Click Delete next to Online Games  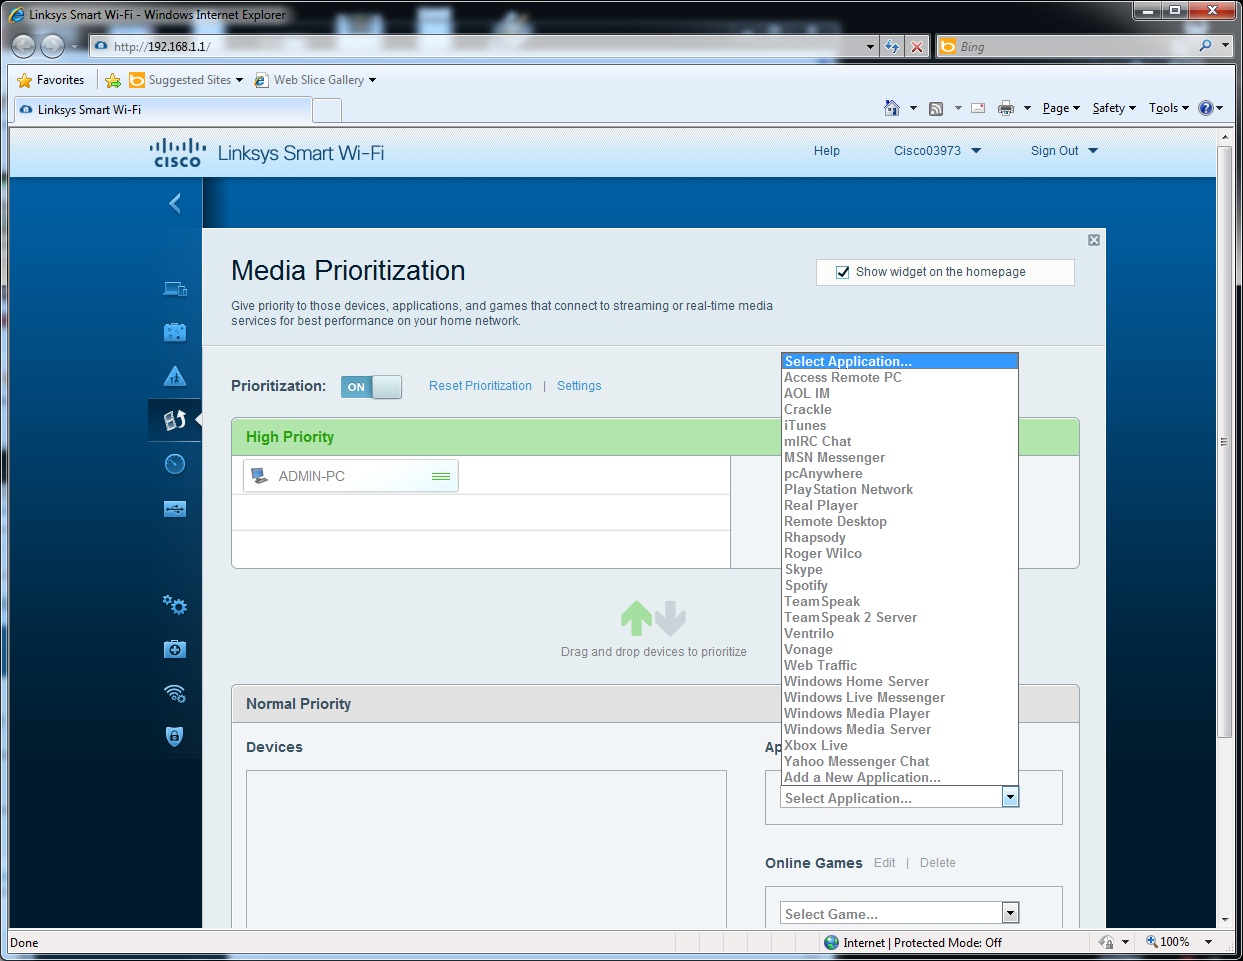pos(938,863)
